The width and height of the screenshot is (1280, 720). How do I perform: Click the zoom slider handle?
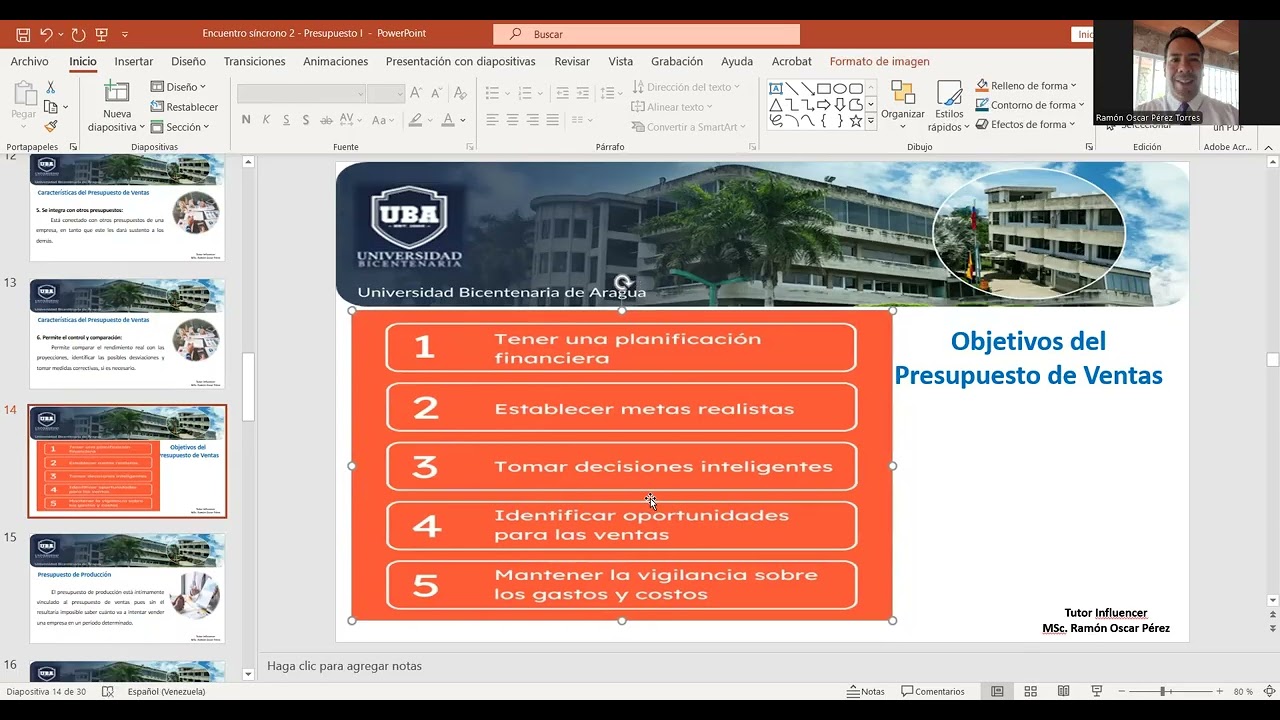point(1164,691)
